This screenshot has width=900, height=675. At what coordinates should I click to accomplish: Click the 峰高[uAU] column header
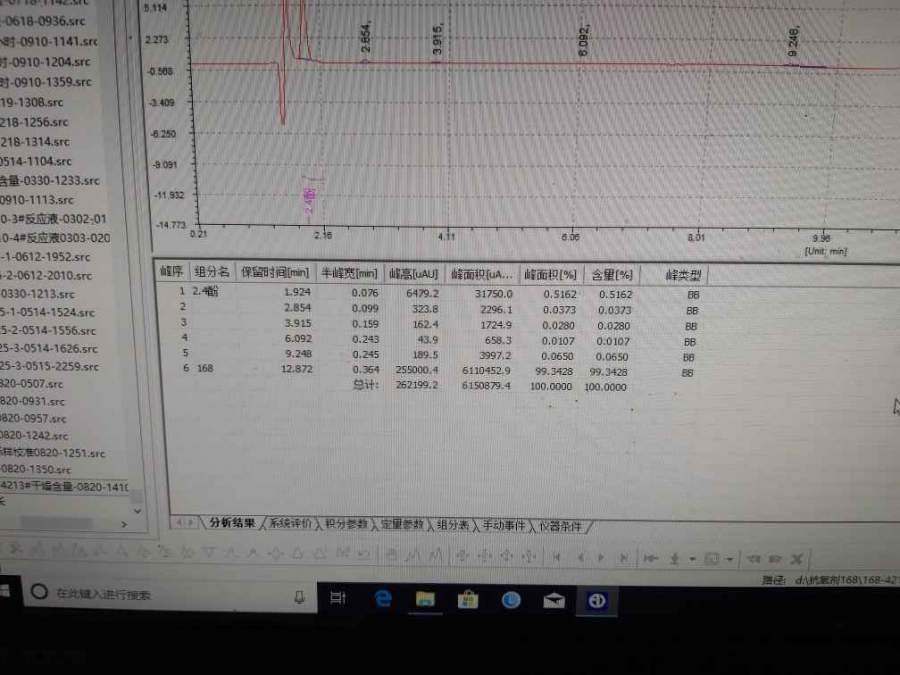pos(413,274)
